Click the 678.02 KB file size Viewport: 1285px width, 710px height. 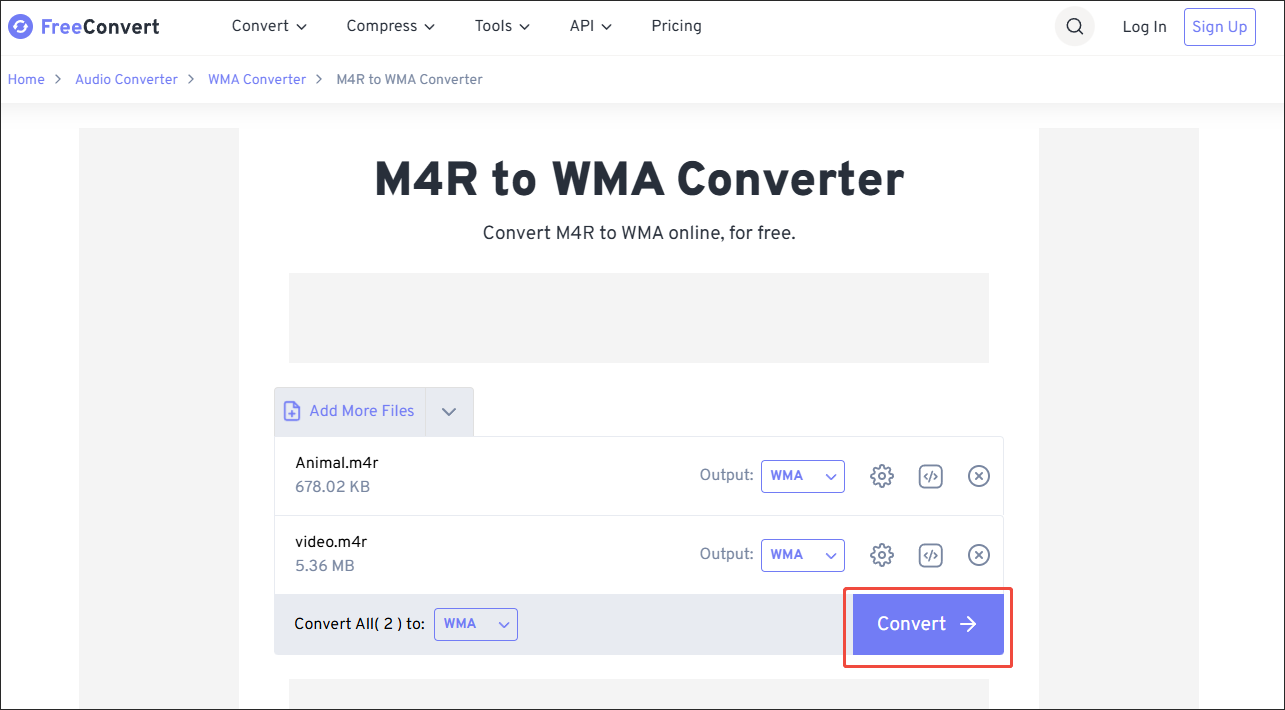click(x=333, y=487)
